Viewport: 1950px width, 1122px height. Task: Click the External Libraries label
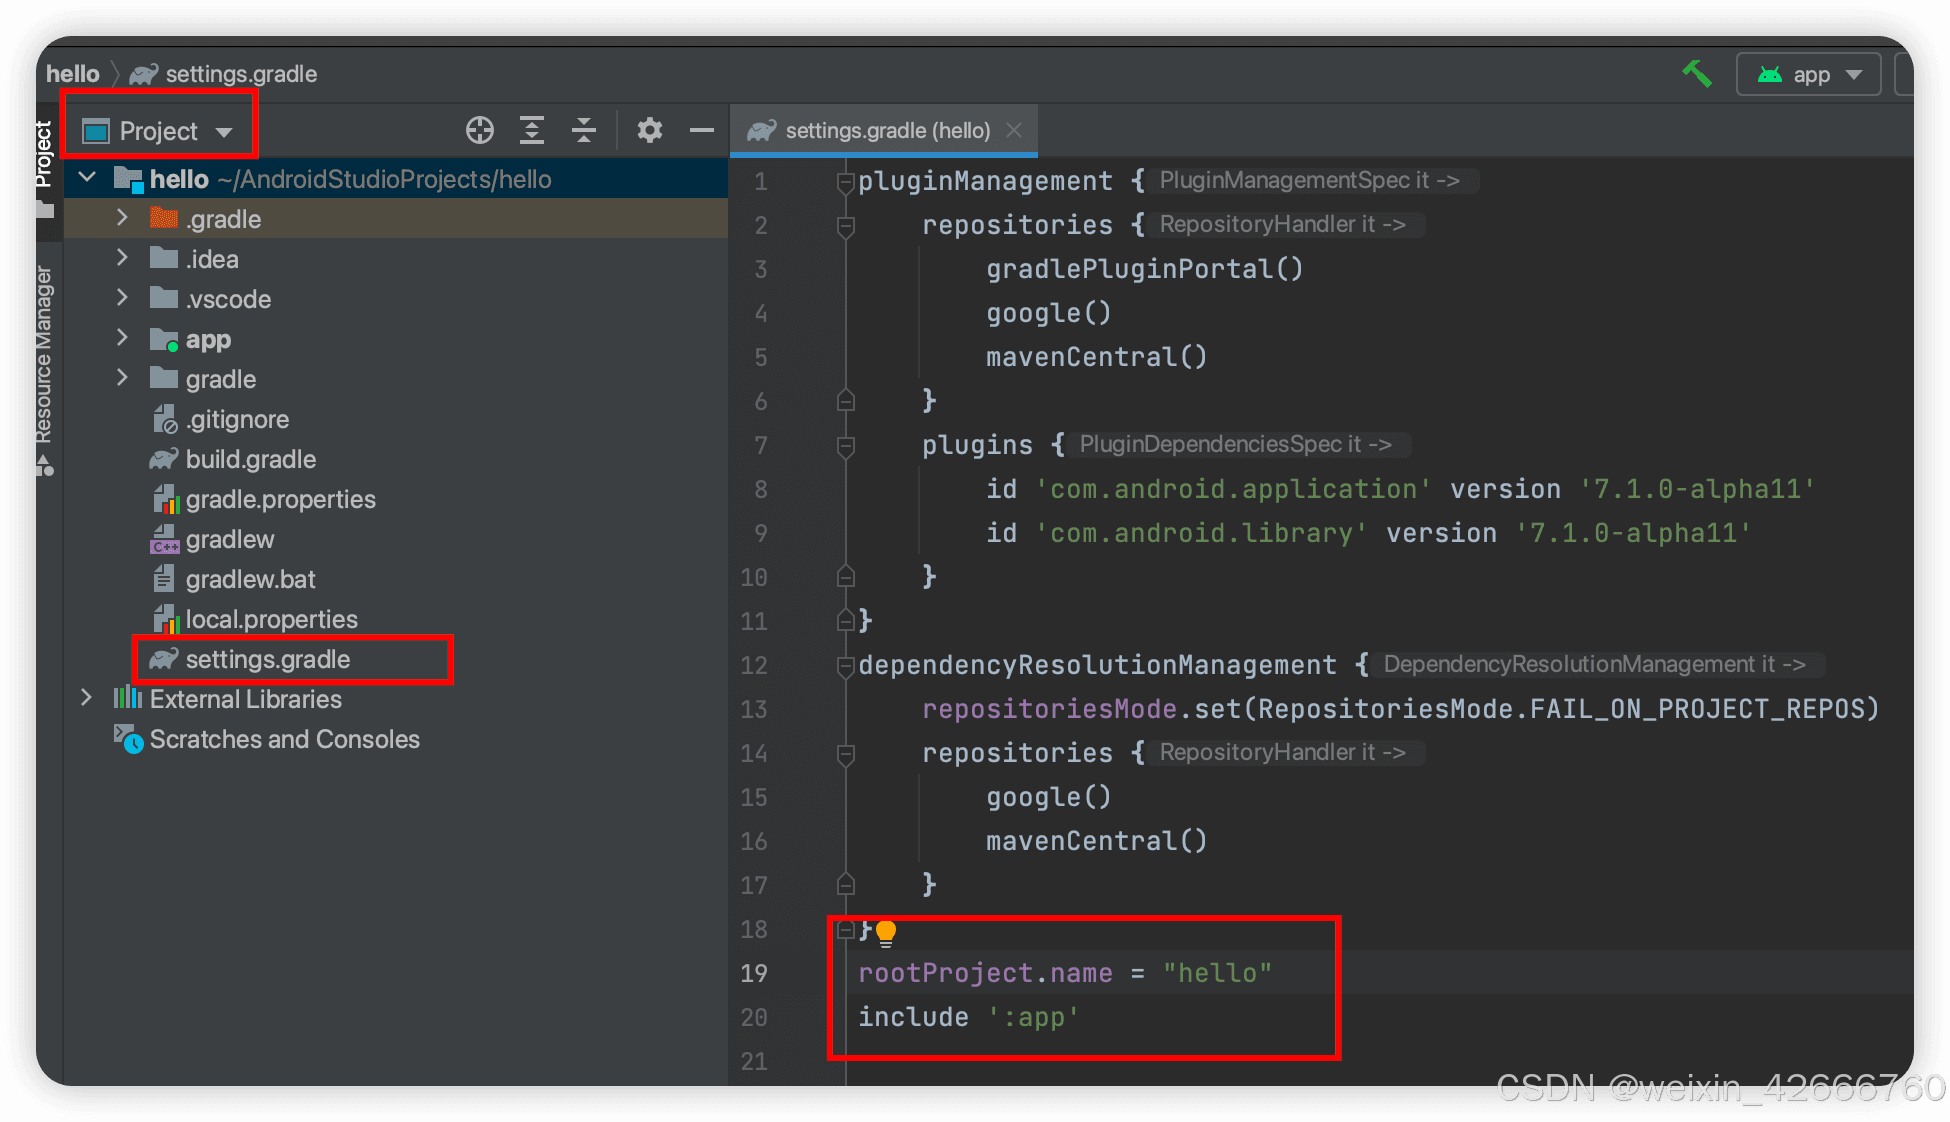click(x=245, y=699)
